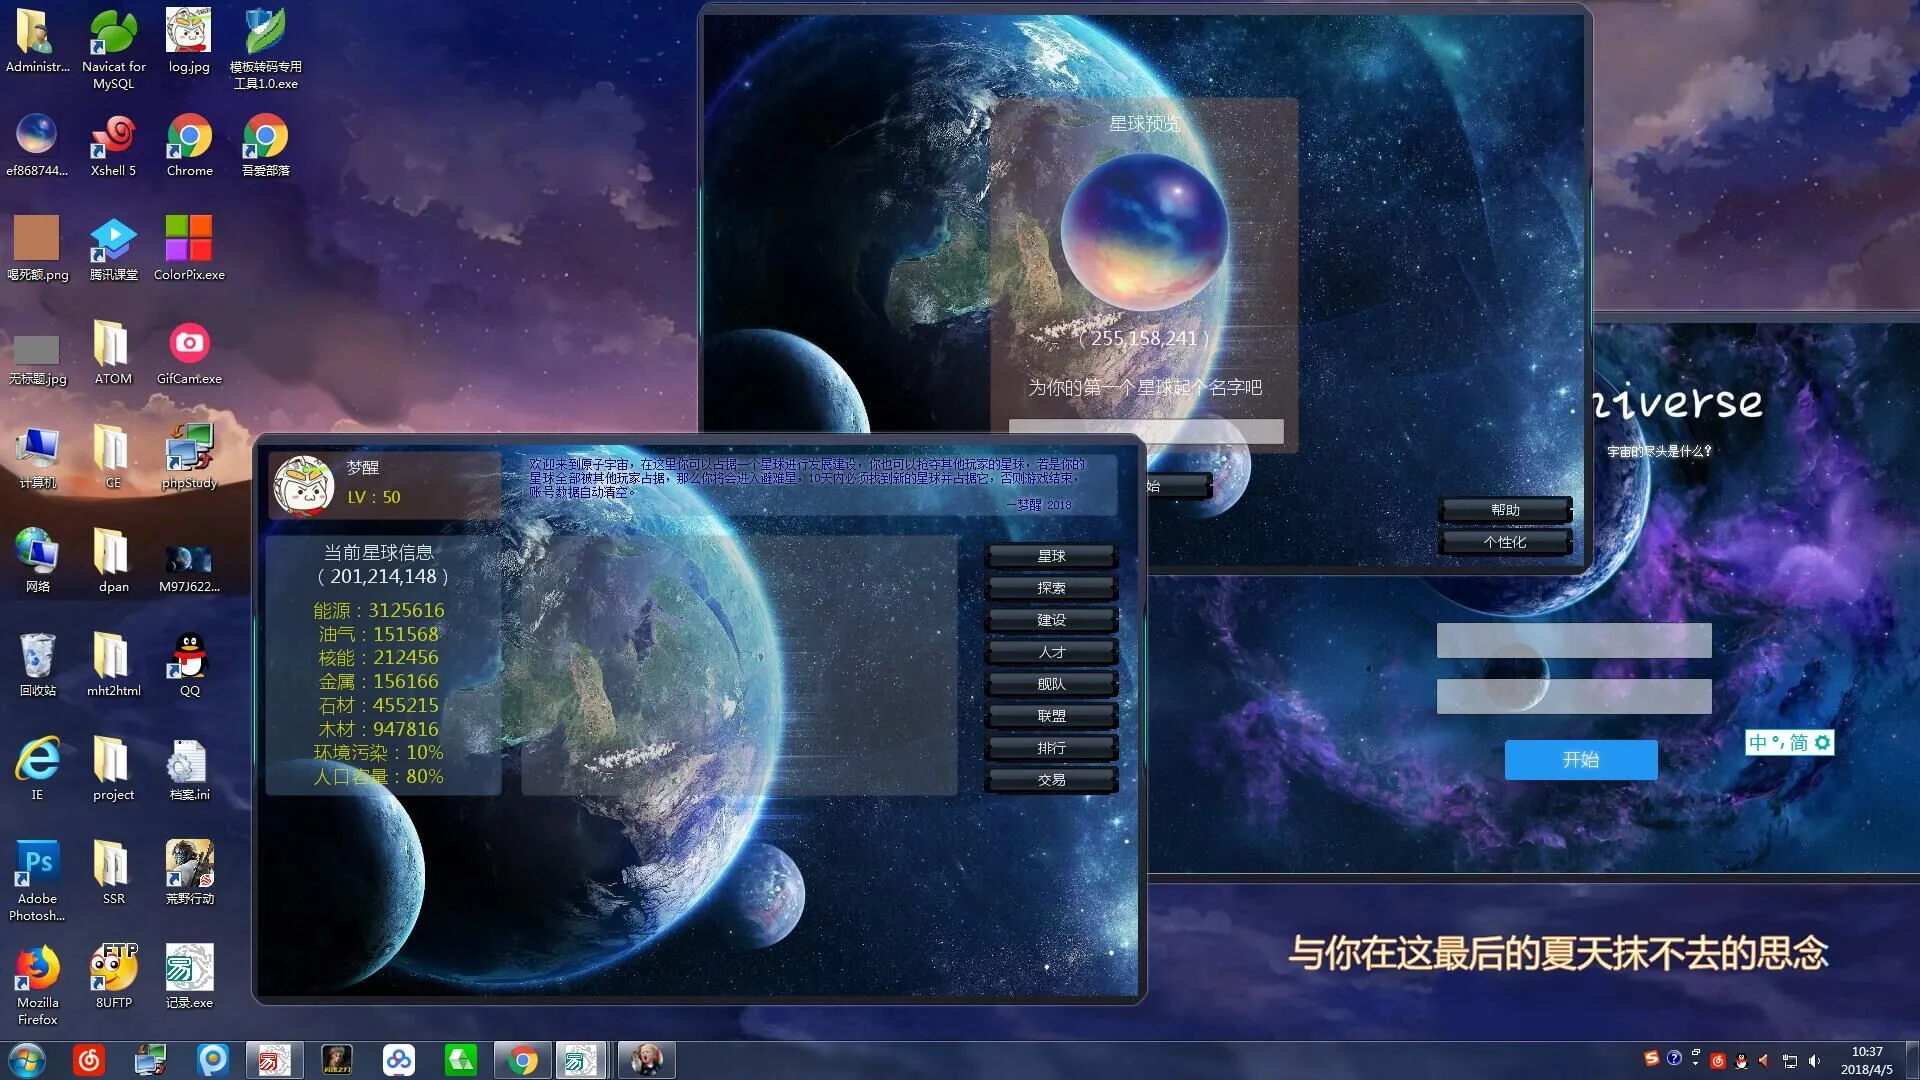1920x1080 pixels.
Task: Click the 联盟 button
Action: pyautogui.click(x=1051, y=716)
